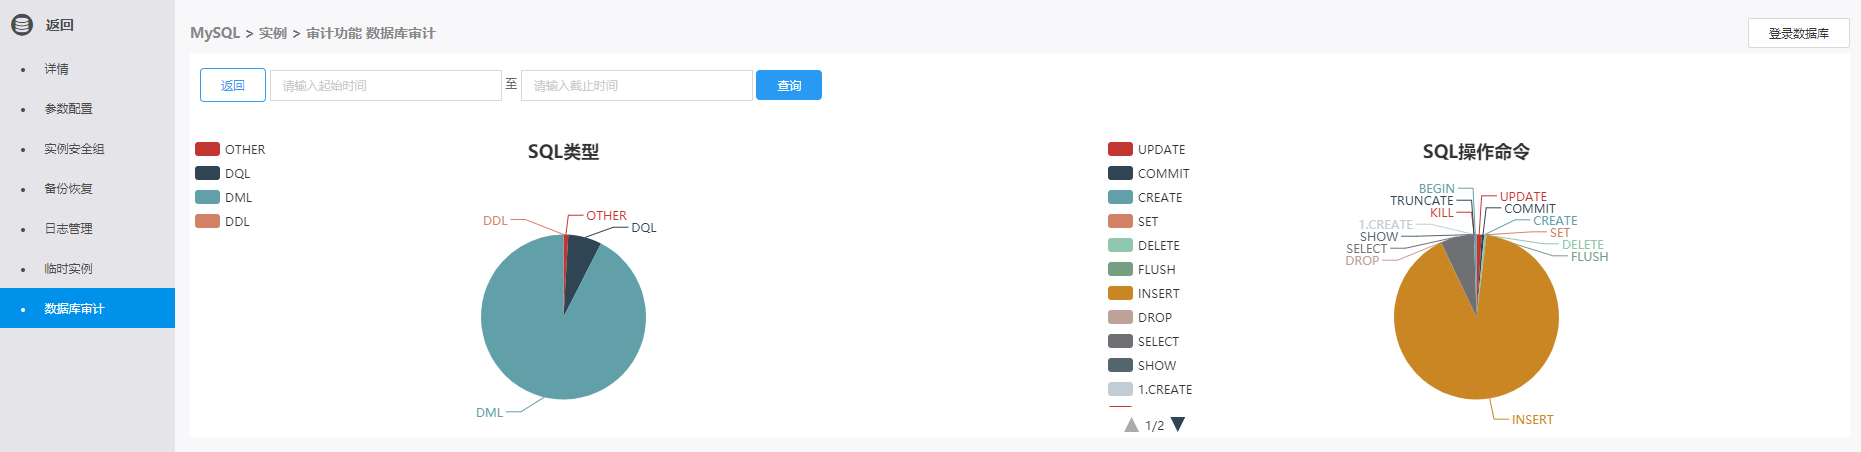Click the 查询 button
Image resolution: width=1861 pixels, height=452 pixels.
tap(789, 85)
